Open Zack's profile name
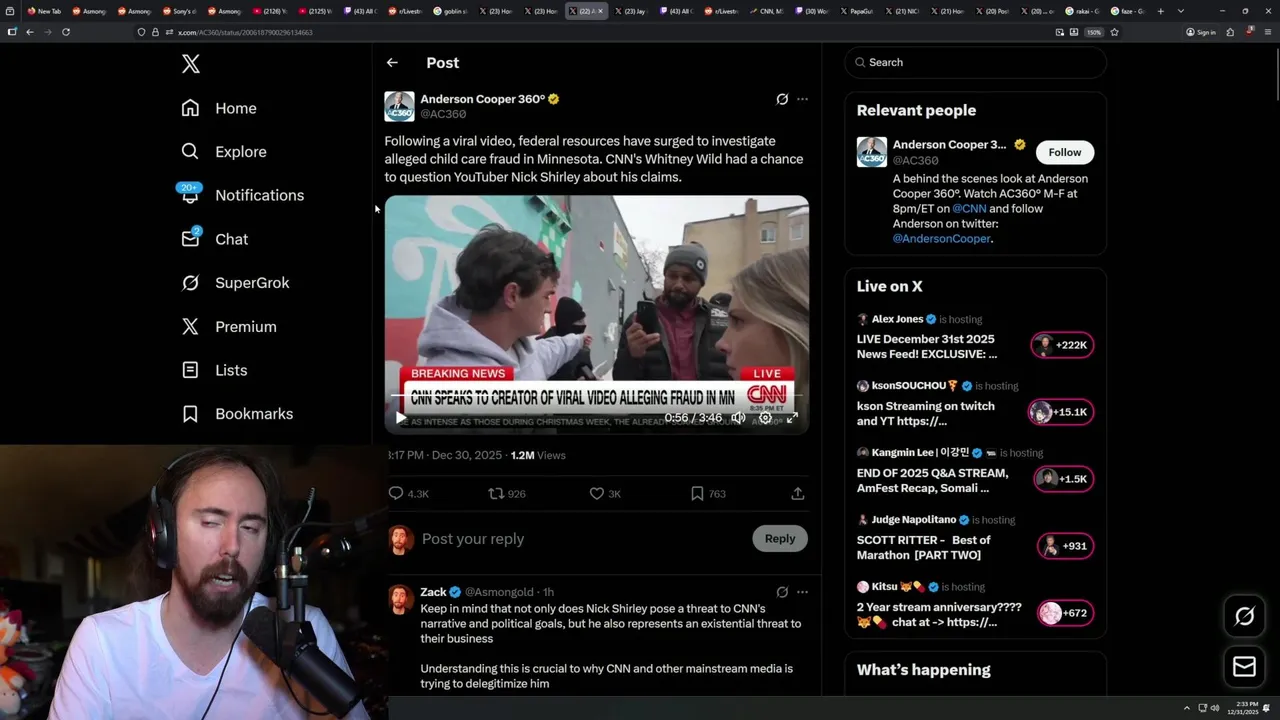The width and height of the screenshot is (1280, 720). 433,592
